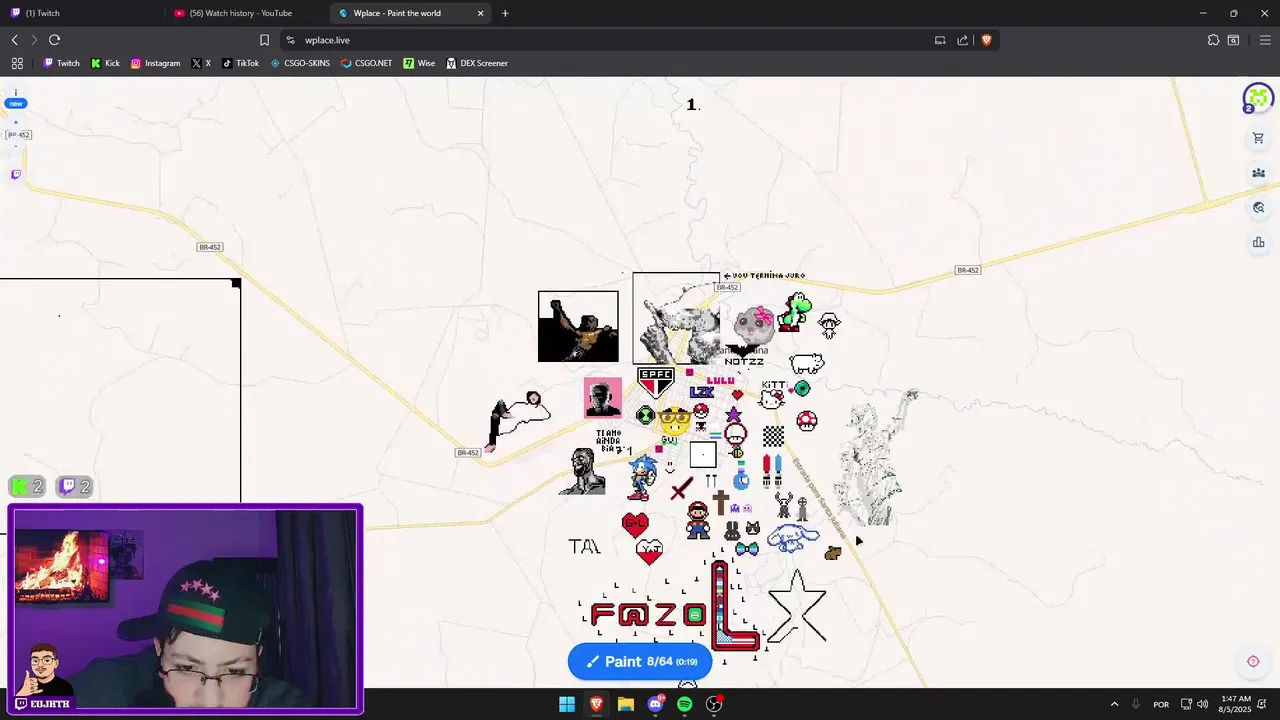Reload the wplace.live page
The image size is (1280, 720).
tap(54, 40)
